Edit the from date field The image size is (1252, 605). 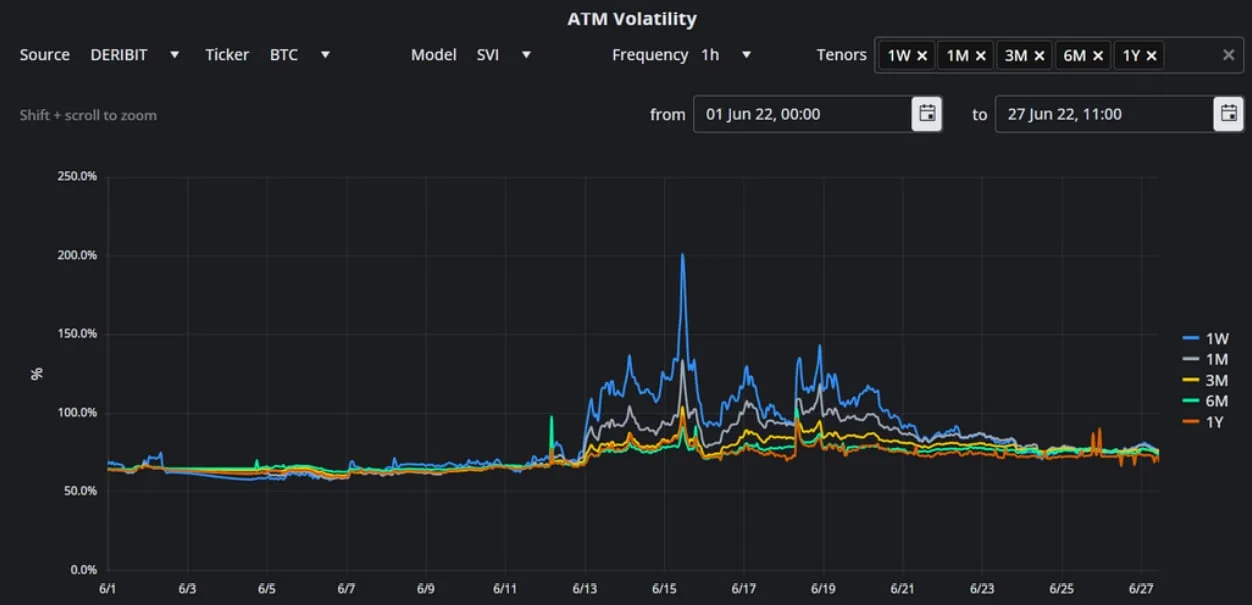click(x=802, y=114)
